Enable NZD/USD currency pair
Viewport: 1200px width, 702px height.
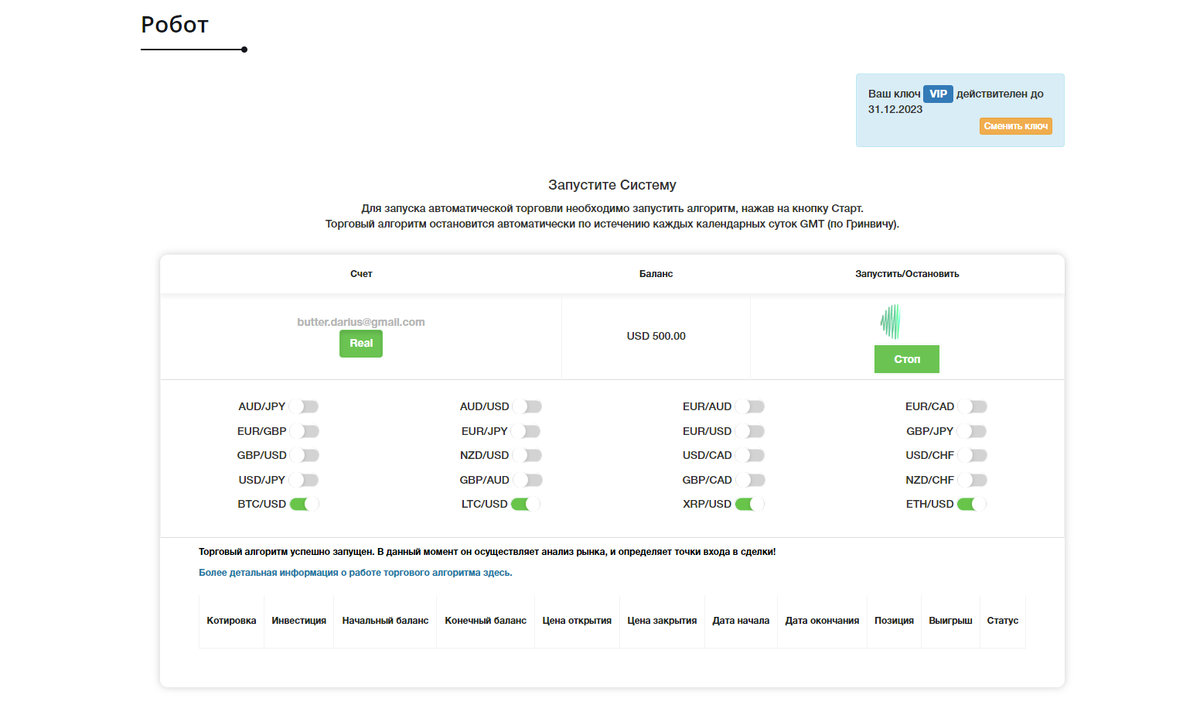[x=527, y=456]
